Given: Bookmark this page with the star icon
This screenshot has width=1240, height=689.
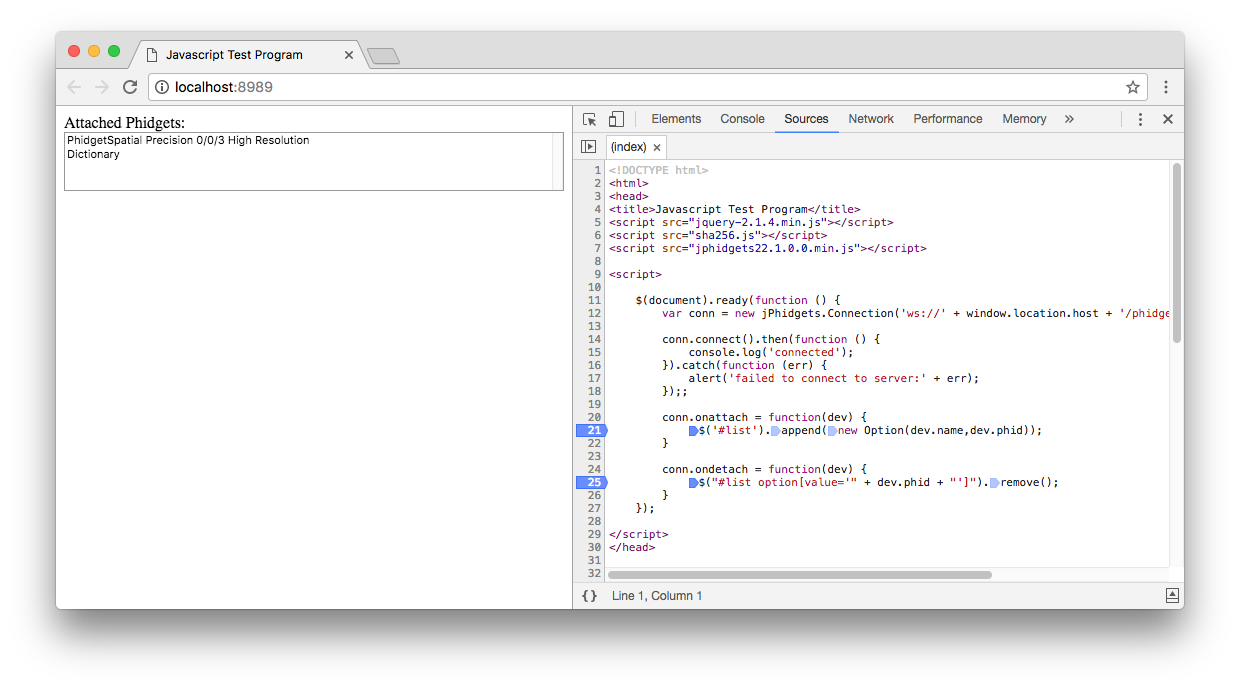Looking at the screenshot, I should point(1133,87).
